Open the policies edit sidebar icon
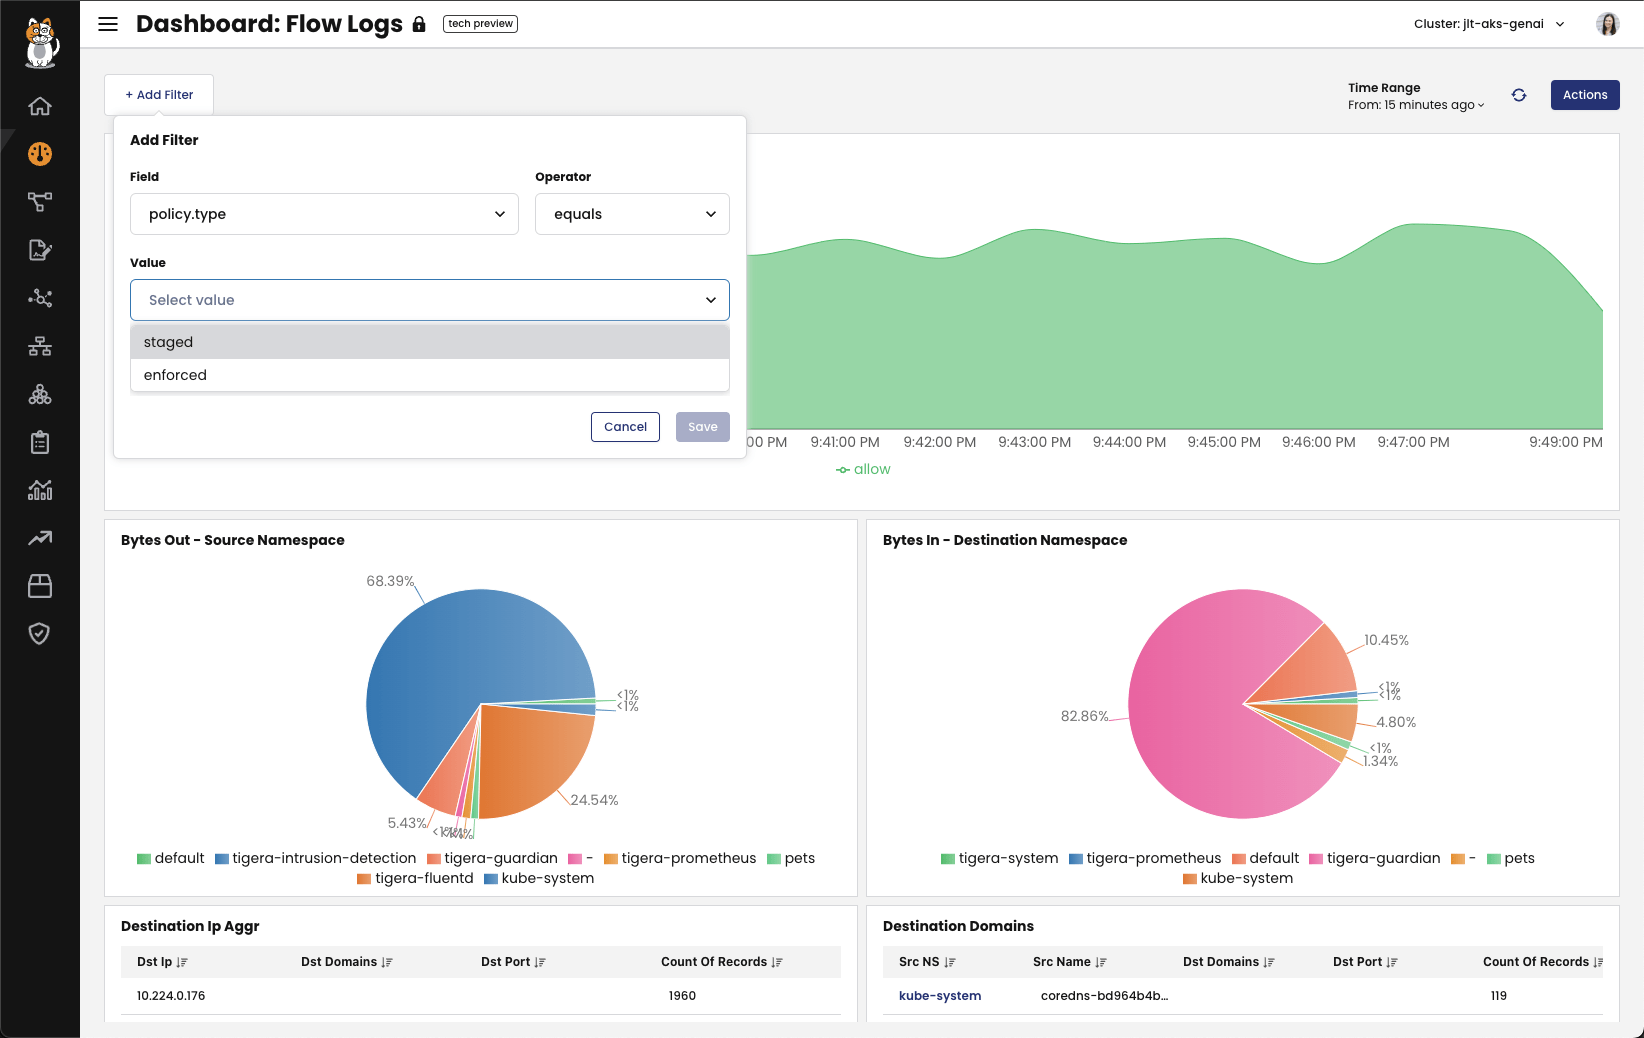1644x1038 pixels. tap(40, 250)
